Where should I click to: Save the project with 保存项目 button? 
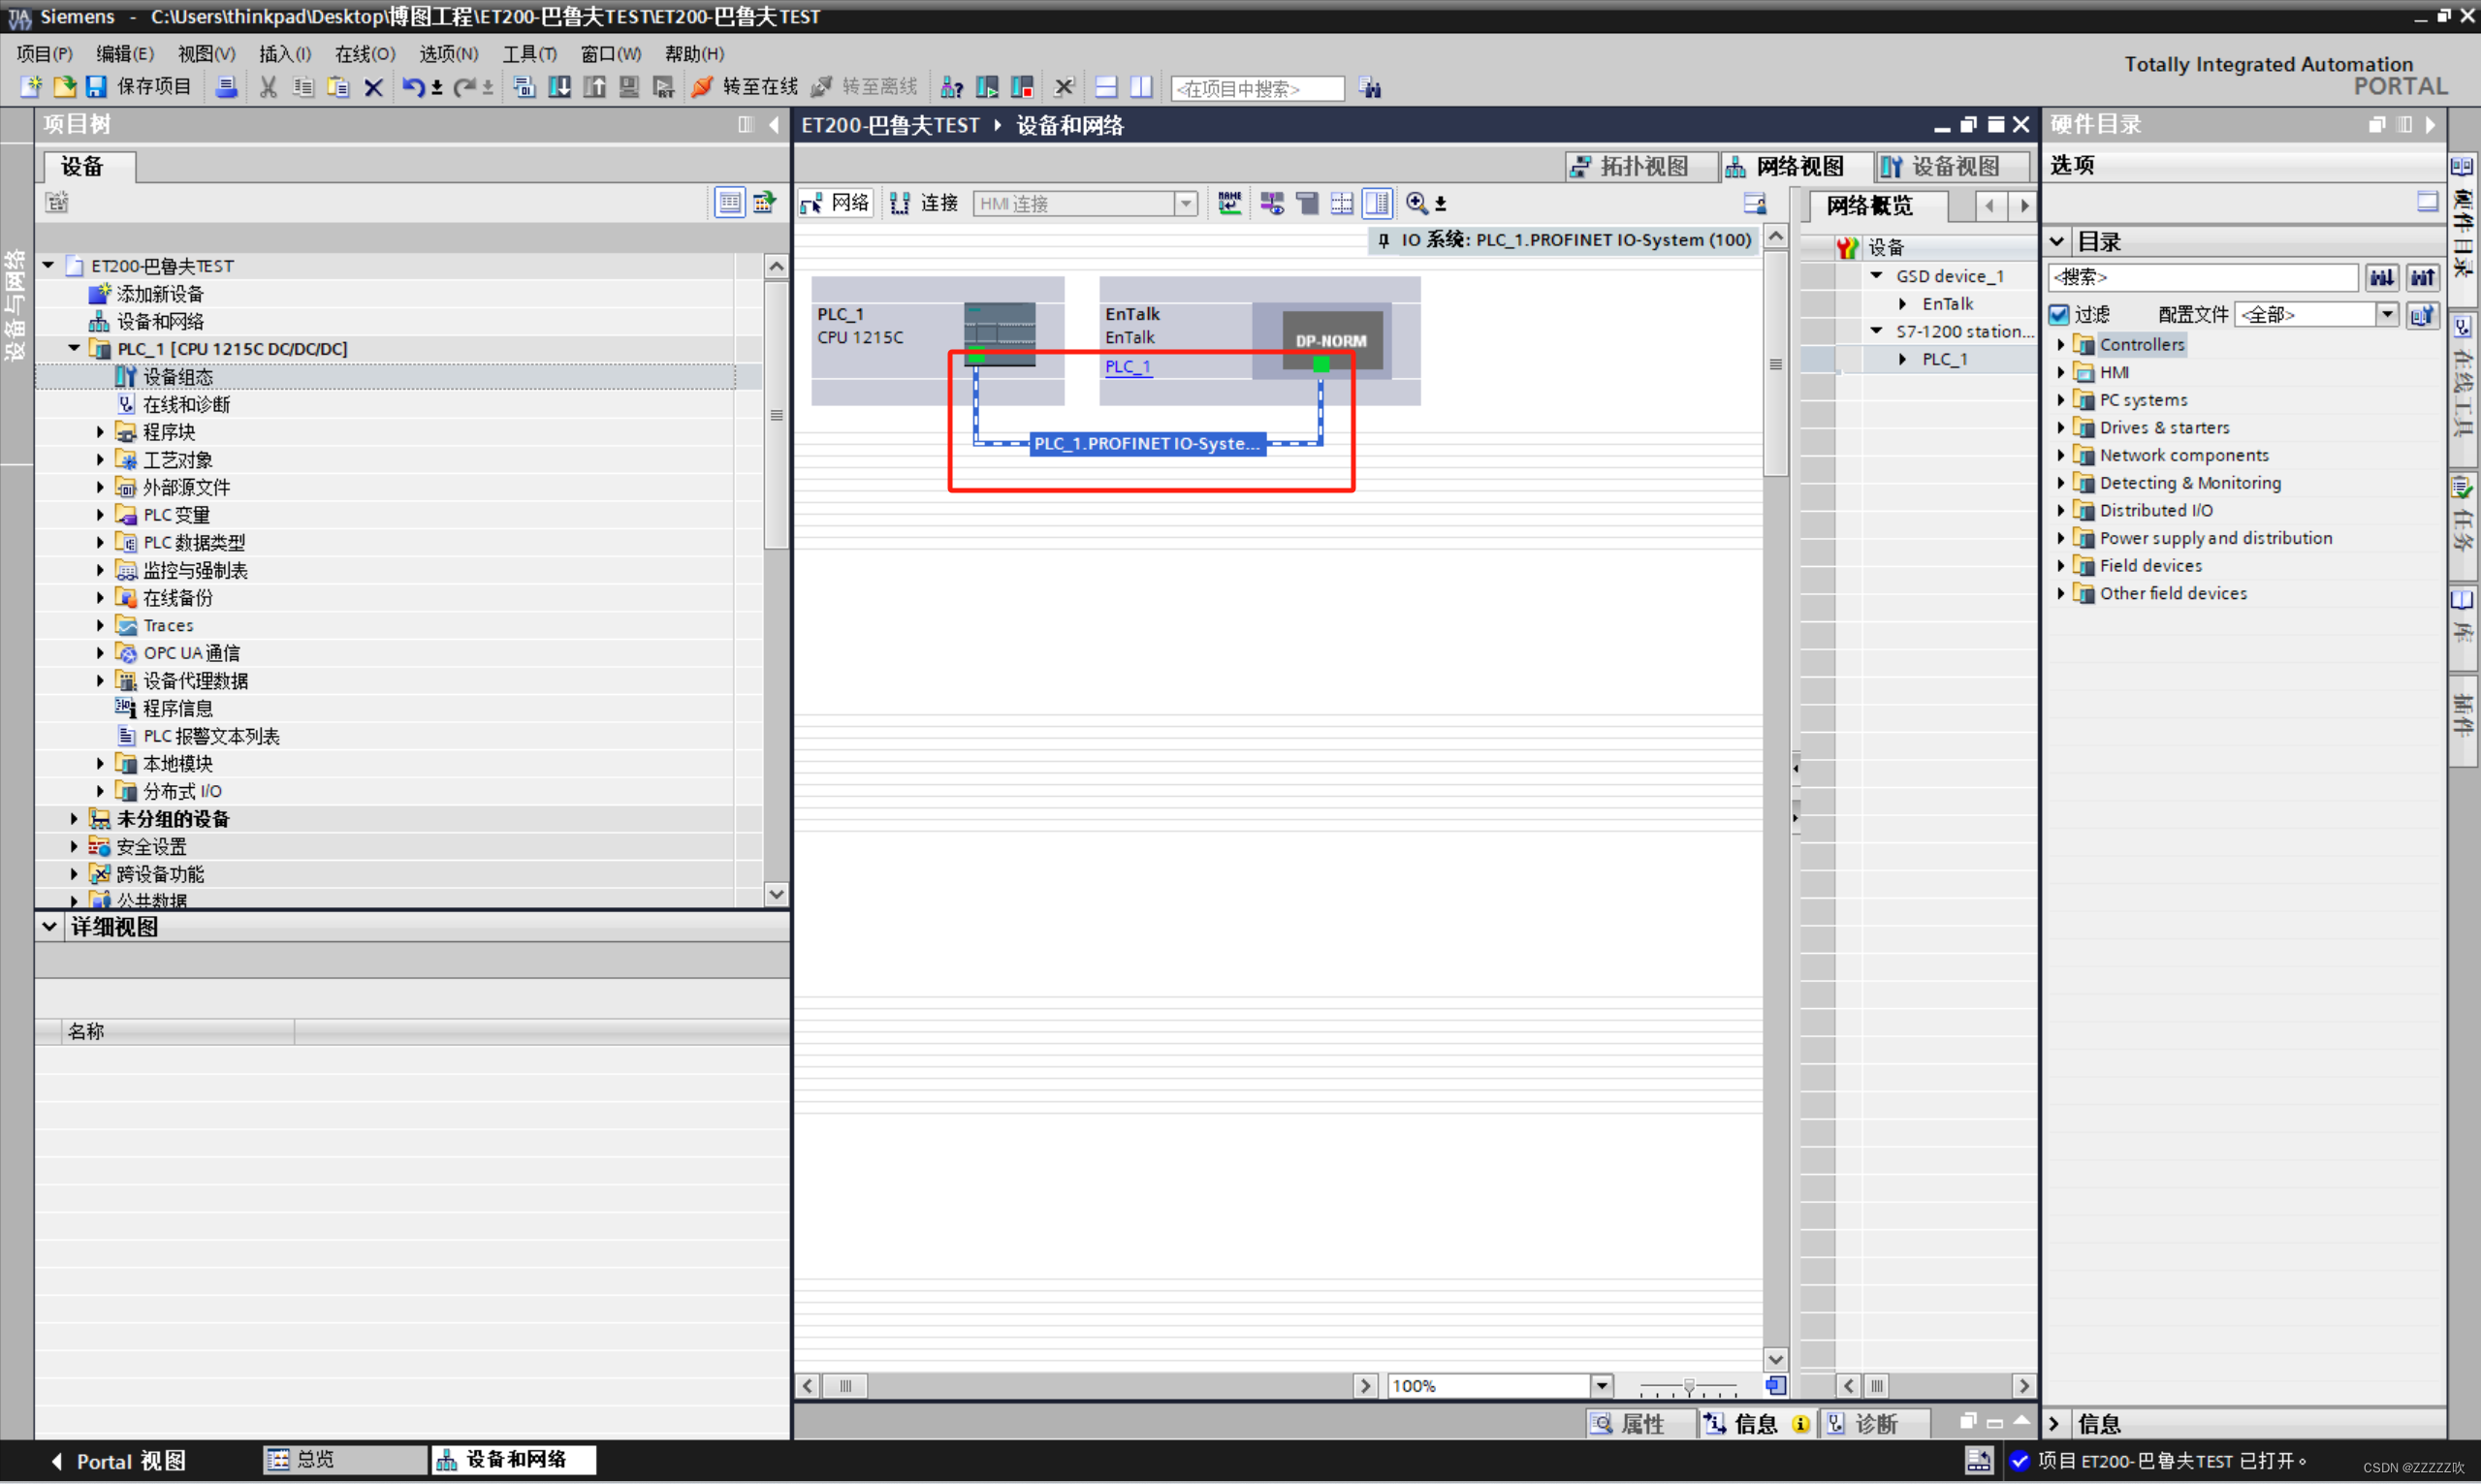pyautogui.click(x=139, y=88)
